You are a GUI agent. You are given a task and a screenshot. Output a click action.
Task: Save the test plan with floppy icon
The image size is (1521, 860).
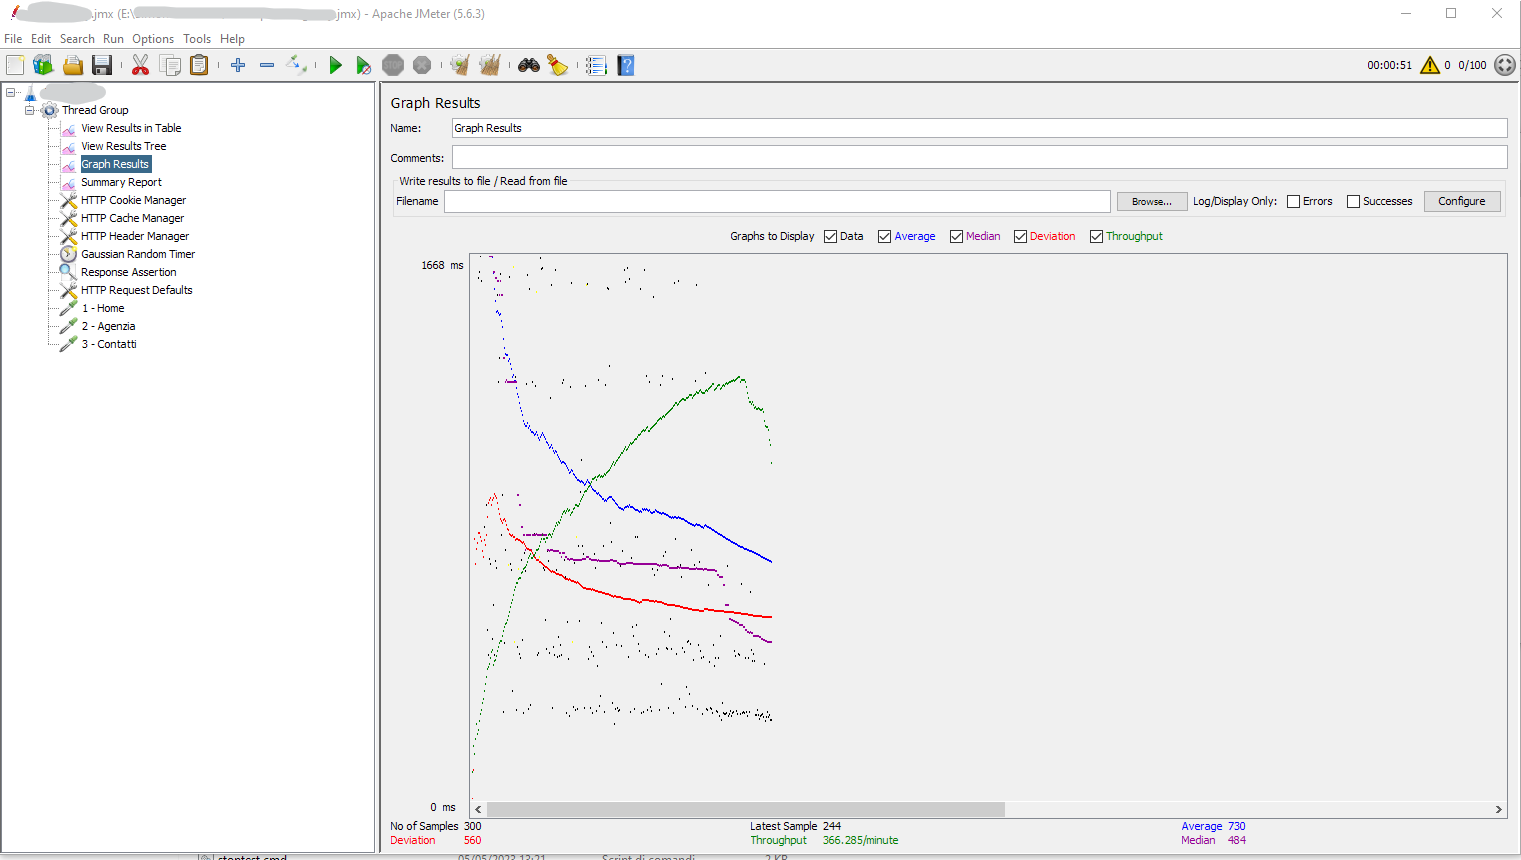(101, 65)
